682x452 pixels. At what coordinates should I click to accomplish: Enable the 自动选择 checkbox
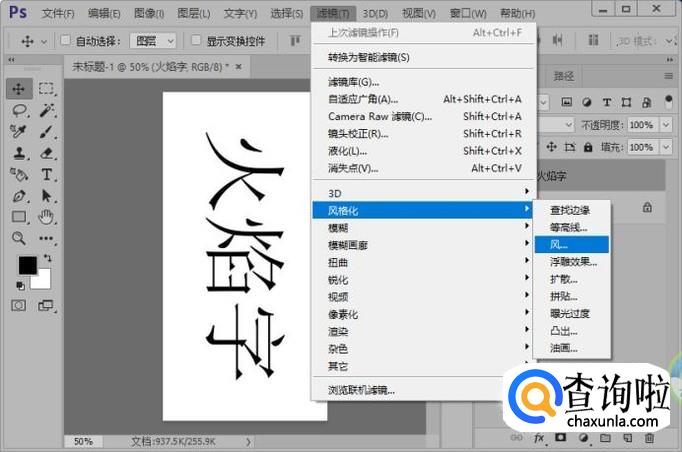[x=65, y=40]
